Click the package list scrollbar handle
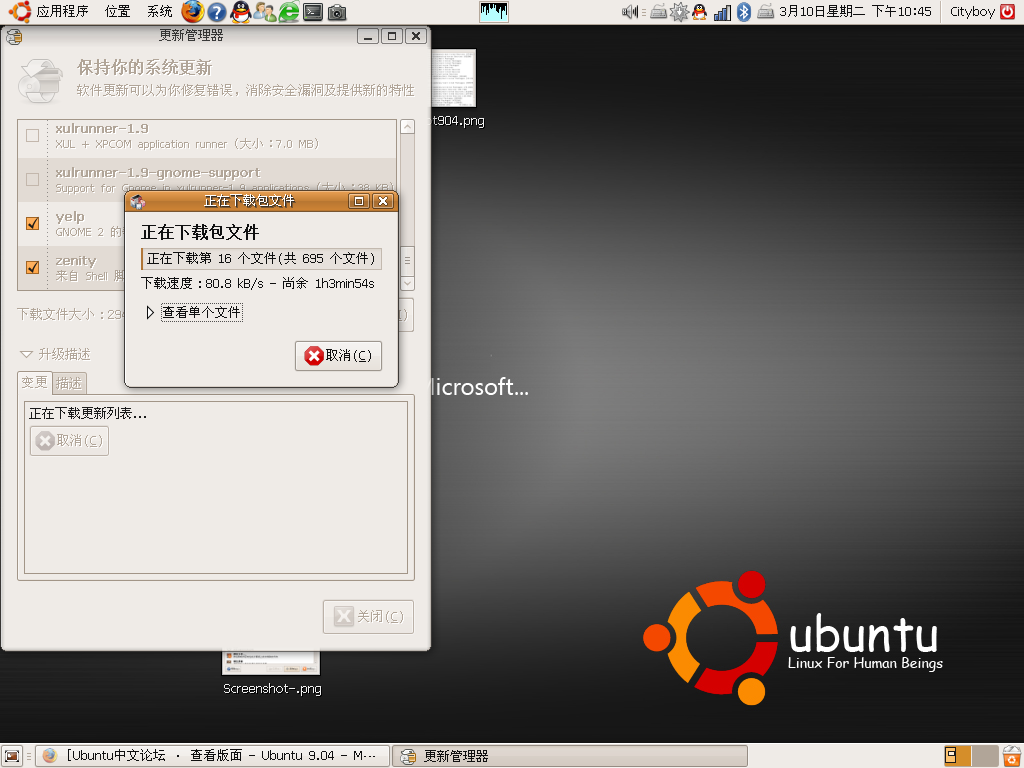 [x=408, y=260]
